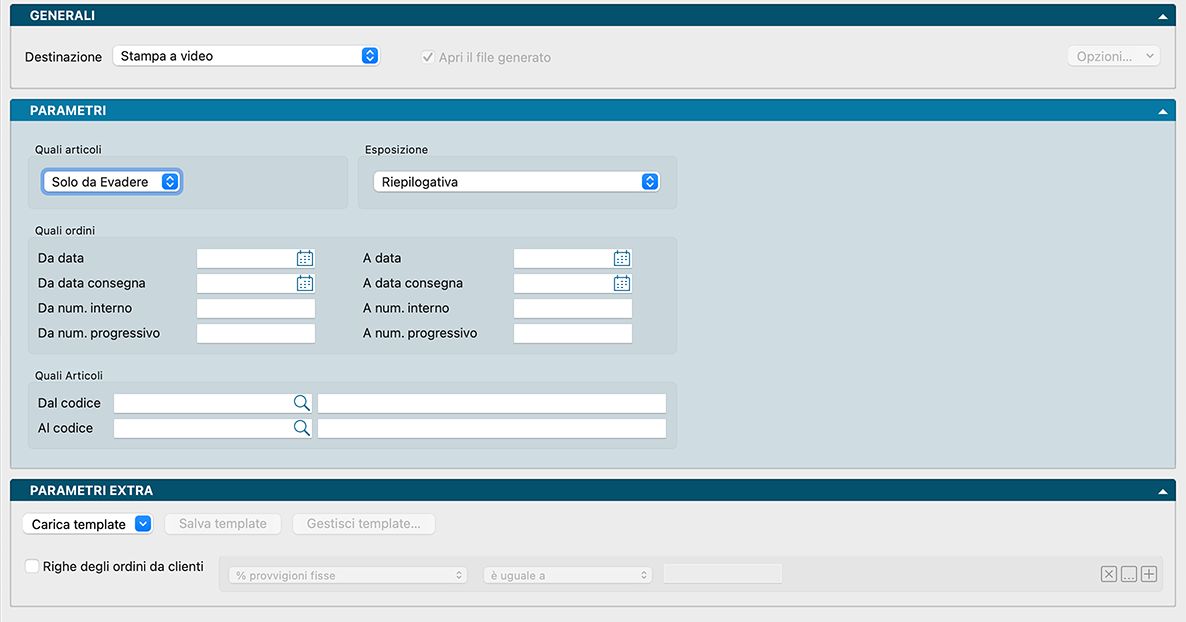The width and height of the screenshot is (1186, 622).
Task: Open calendar picker for Da data
Action: pyautogui.click(x=305, y=258)
